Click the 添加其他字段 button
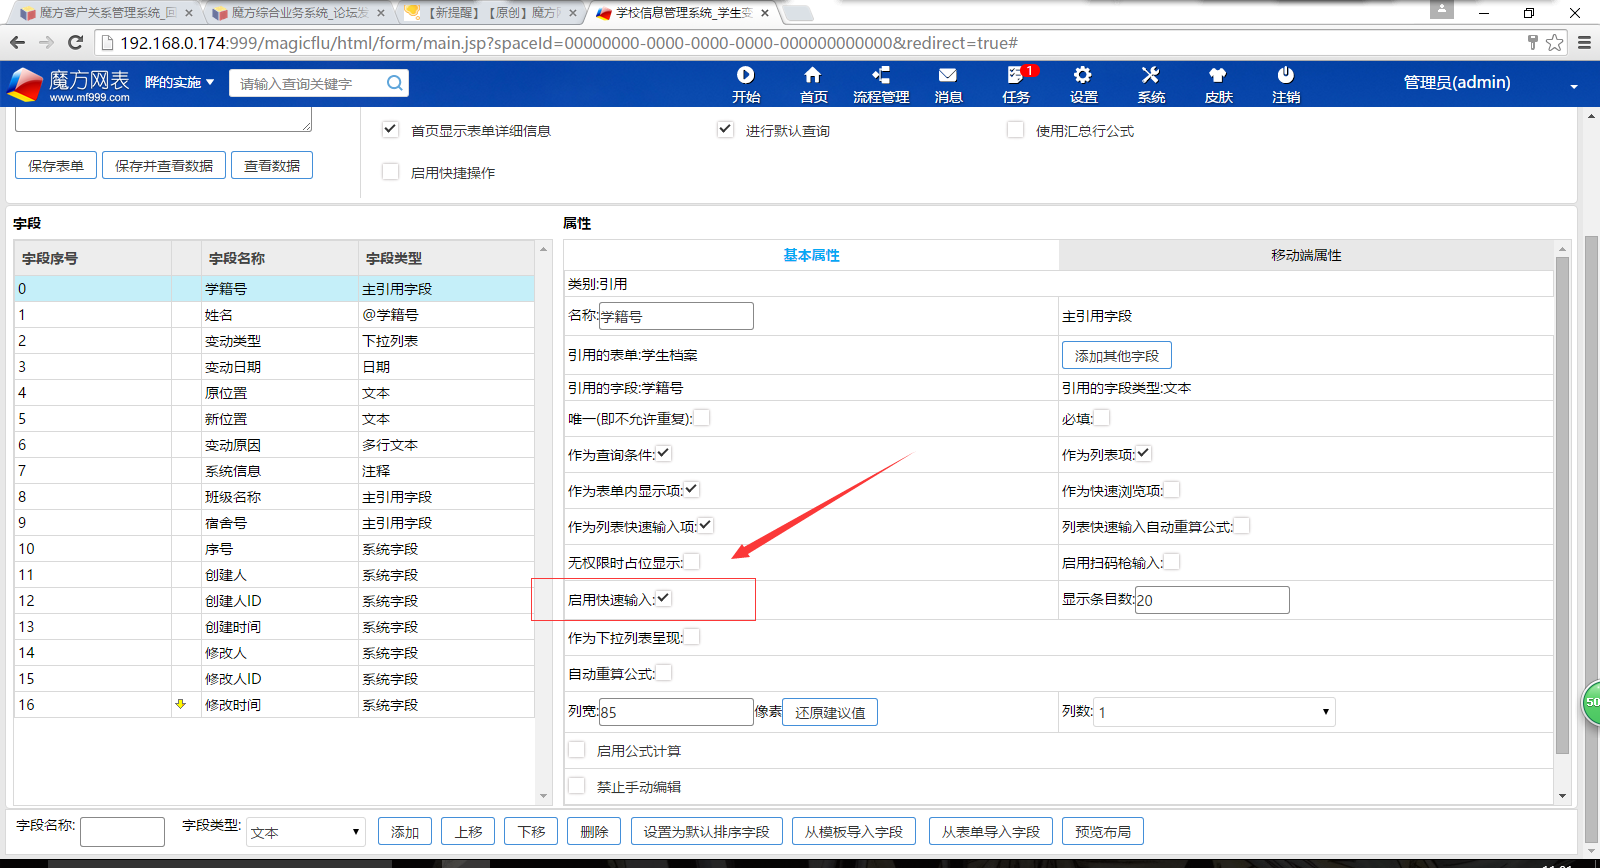Screen dimensions: 1600x868 pos(1116,355)
